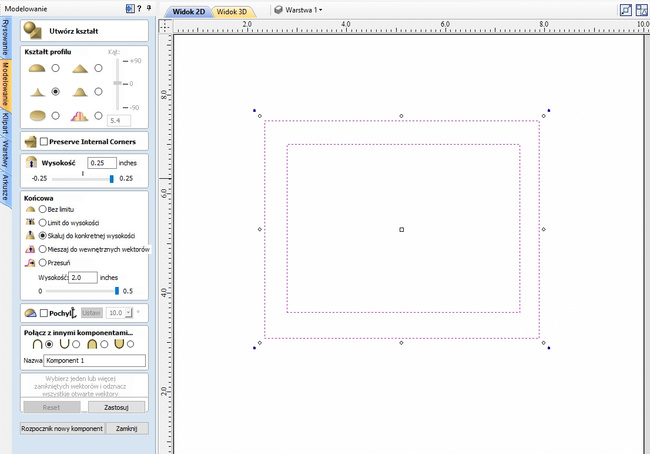The height and width of the screenshot is (454, 650).
Task: Select Przesuń radio option
Action: (x=42, y=262)
